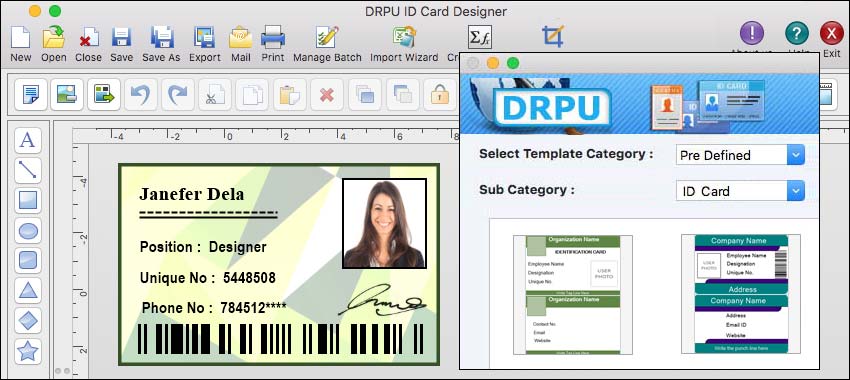
Task: Select the Line drawing tool
Action: tap(28, 170)
